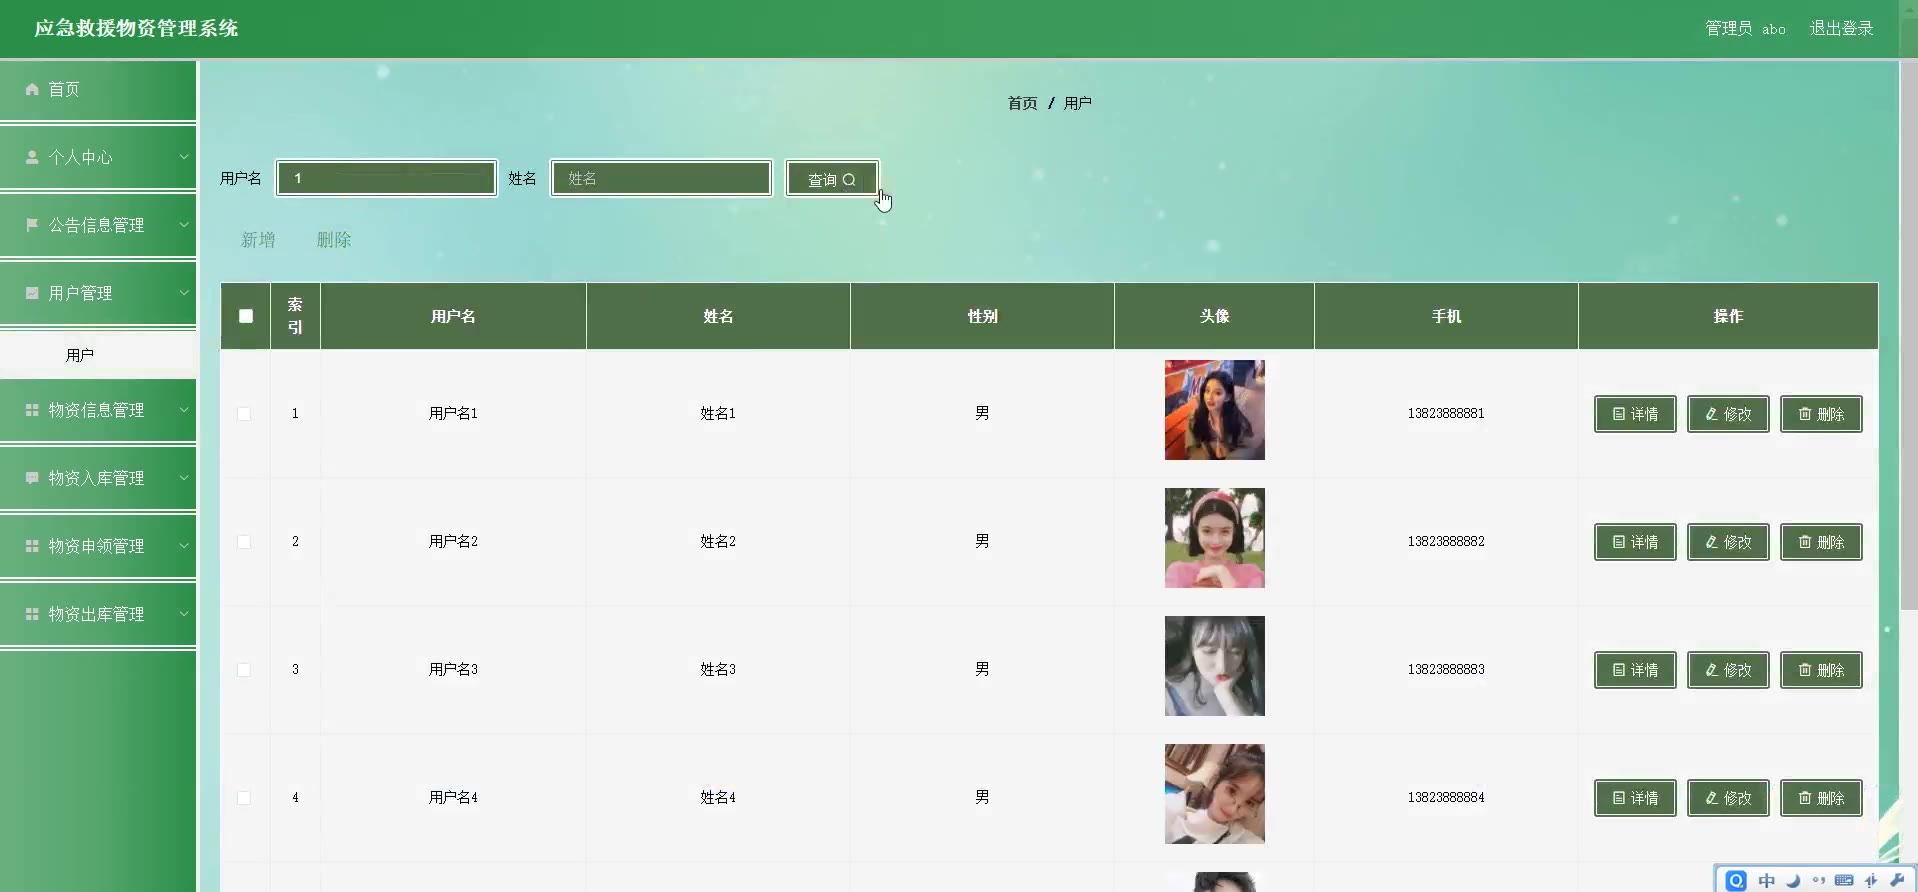Toggle the select-all checkbox in table header
Image resolution: width=1918 pixels, height=892 pixels.
[x=246, y=316]
